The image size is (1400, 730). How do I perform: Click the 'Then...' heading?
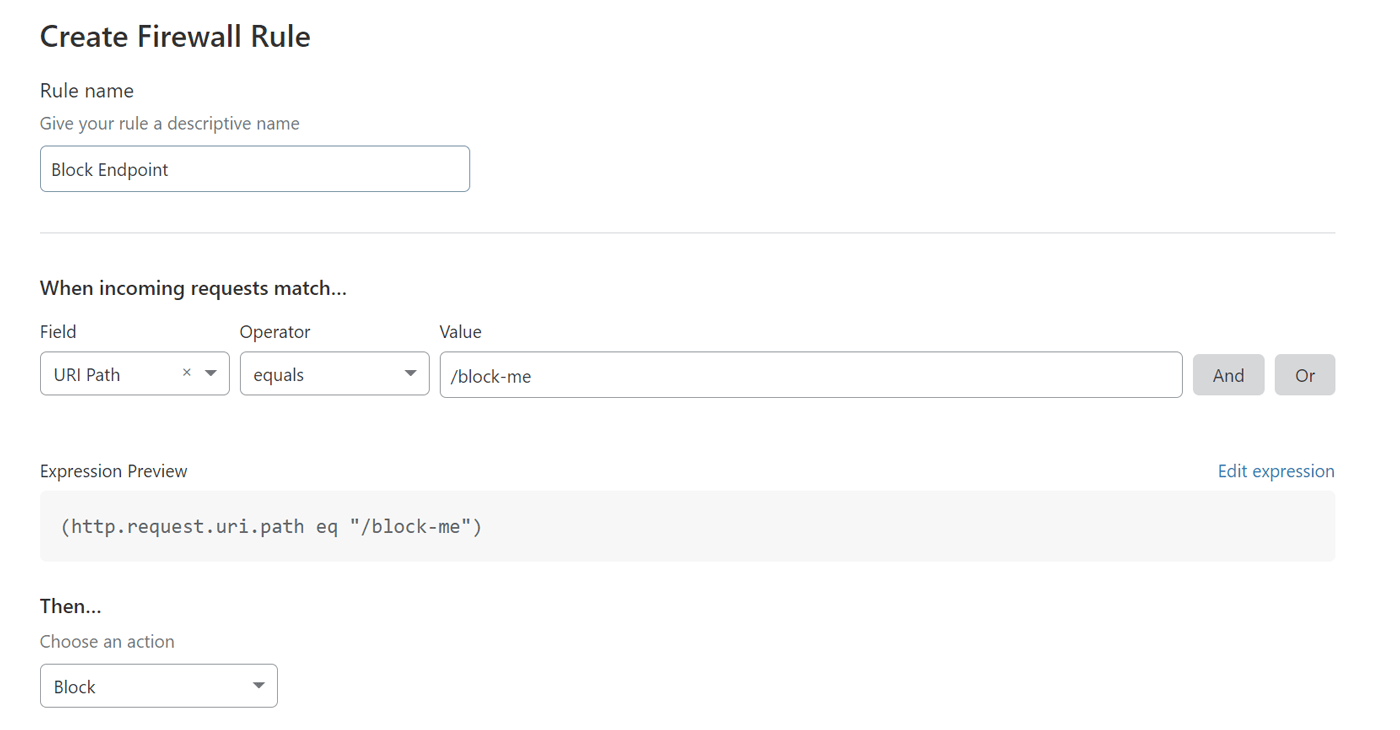click(71, 606)
